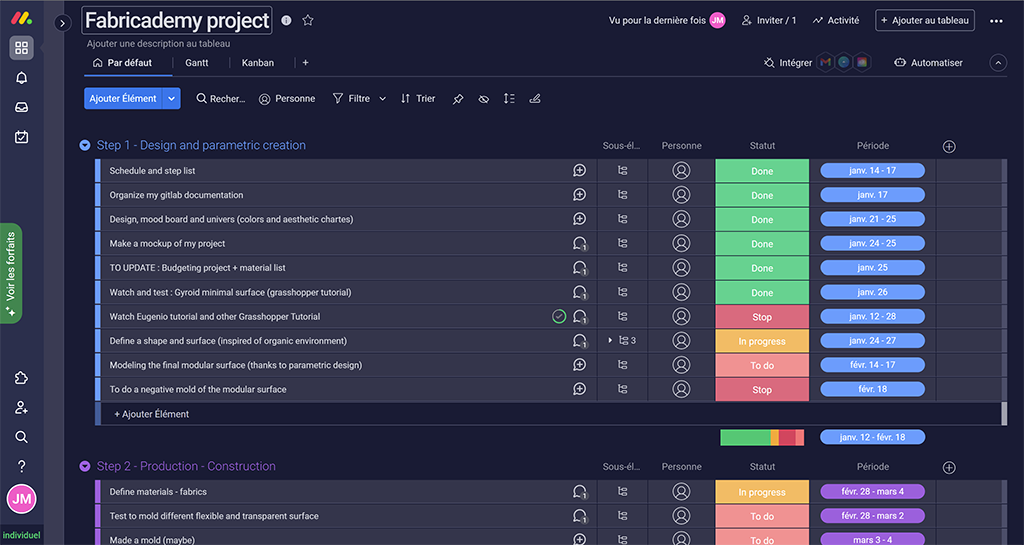Click the conditional coloring brush icon

535,99
